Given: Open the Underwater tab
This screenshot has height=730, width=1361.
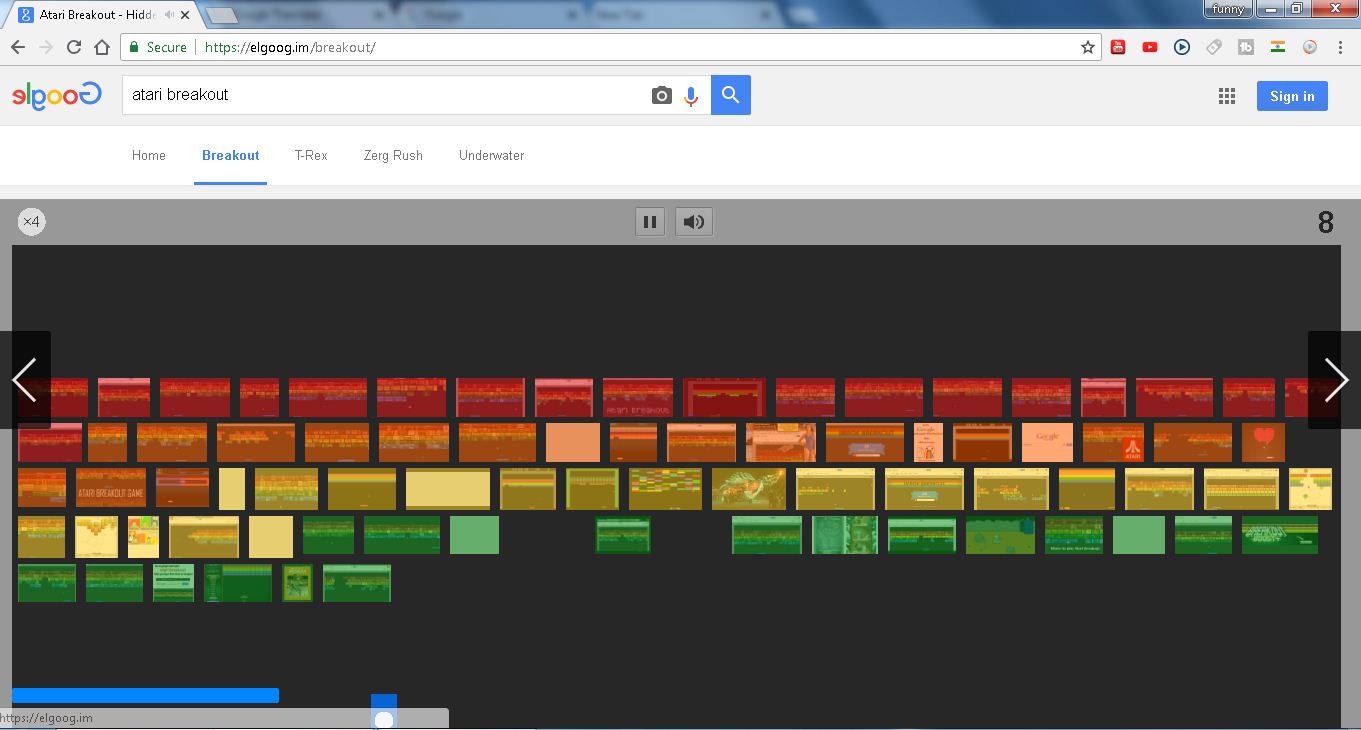Looking at the screenshot, I should click(491, 155).
